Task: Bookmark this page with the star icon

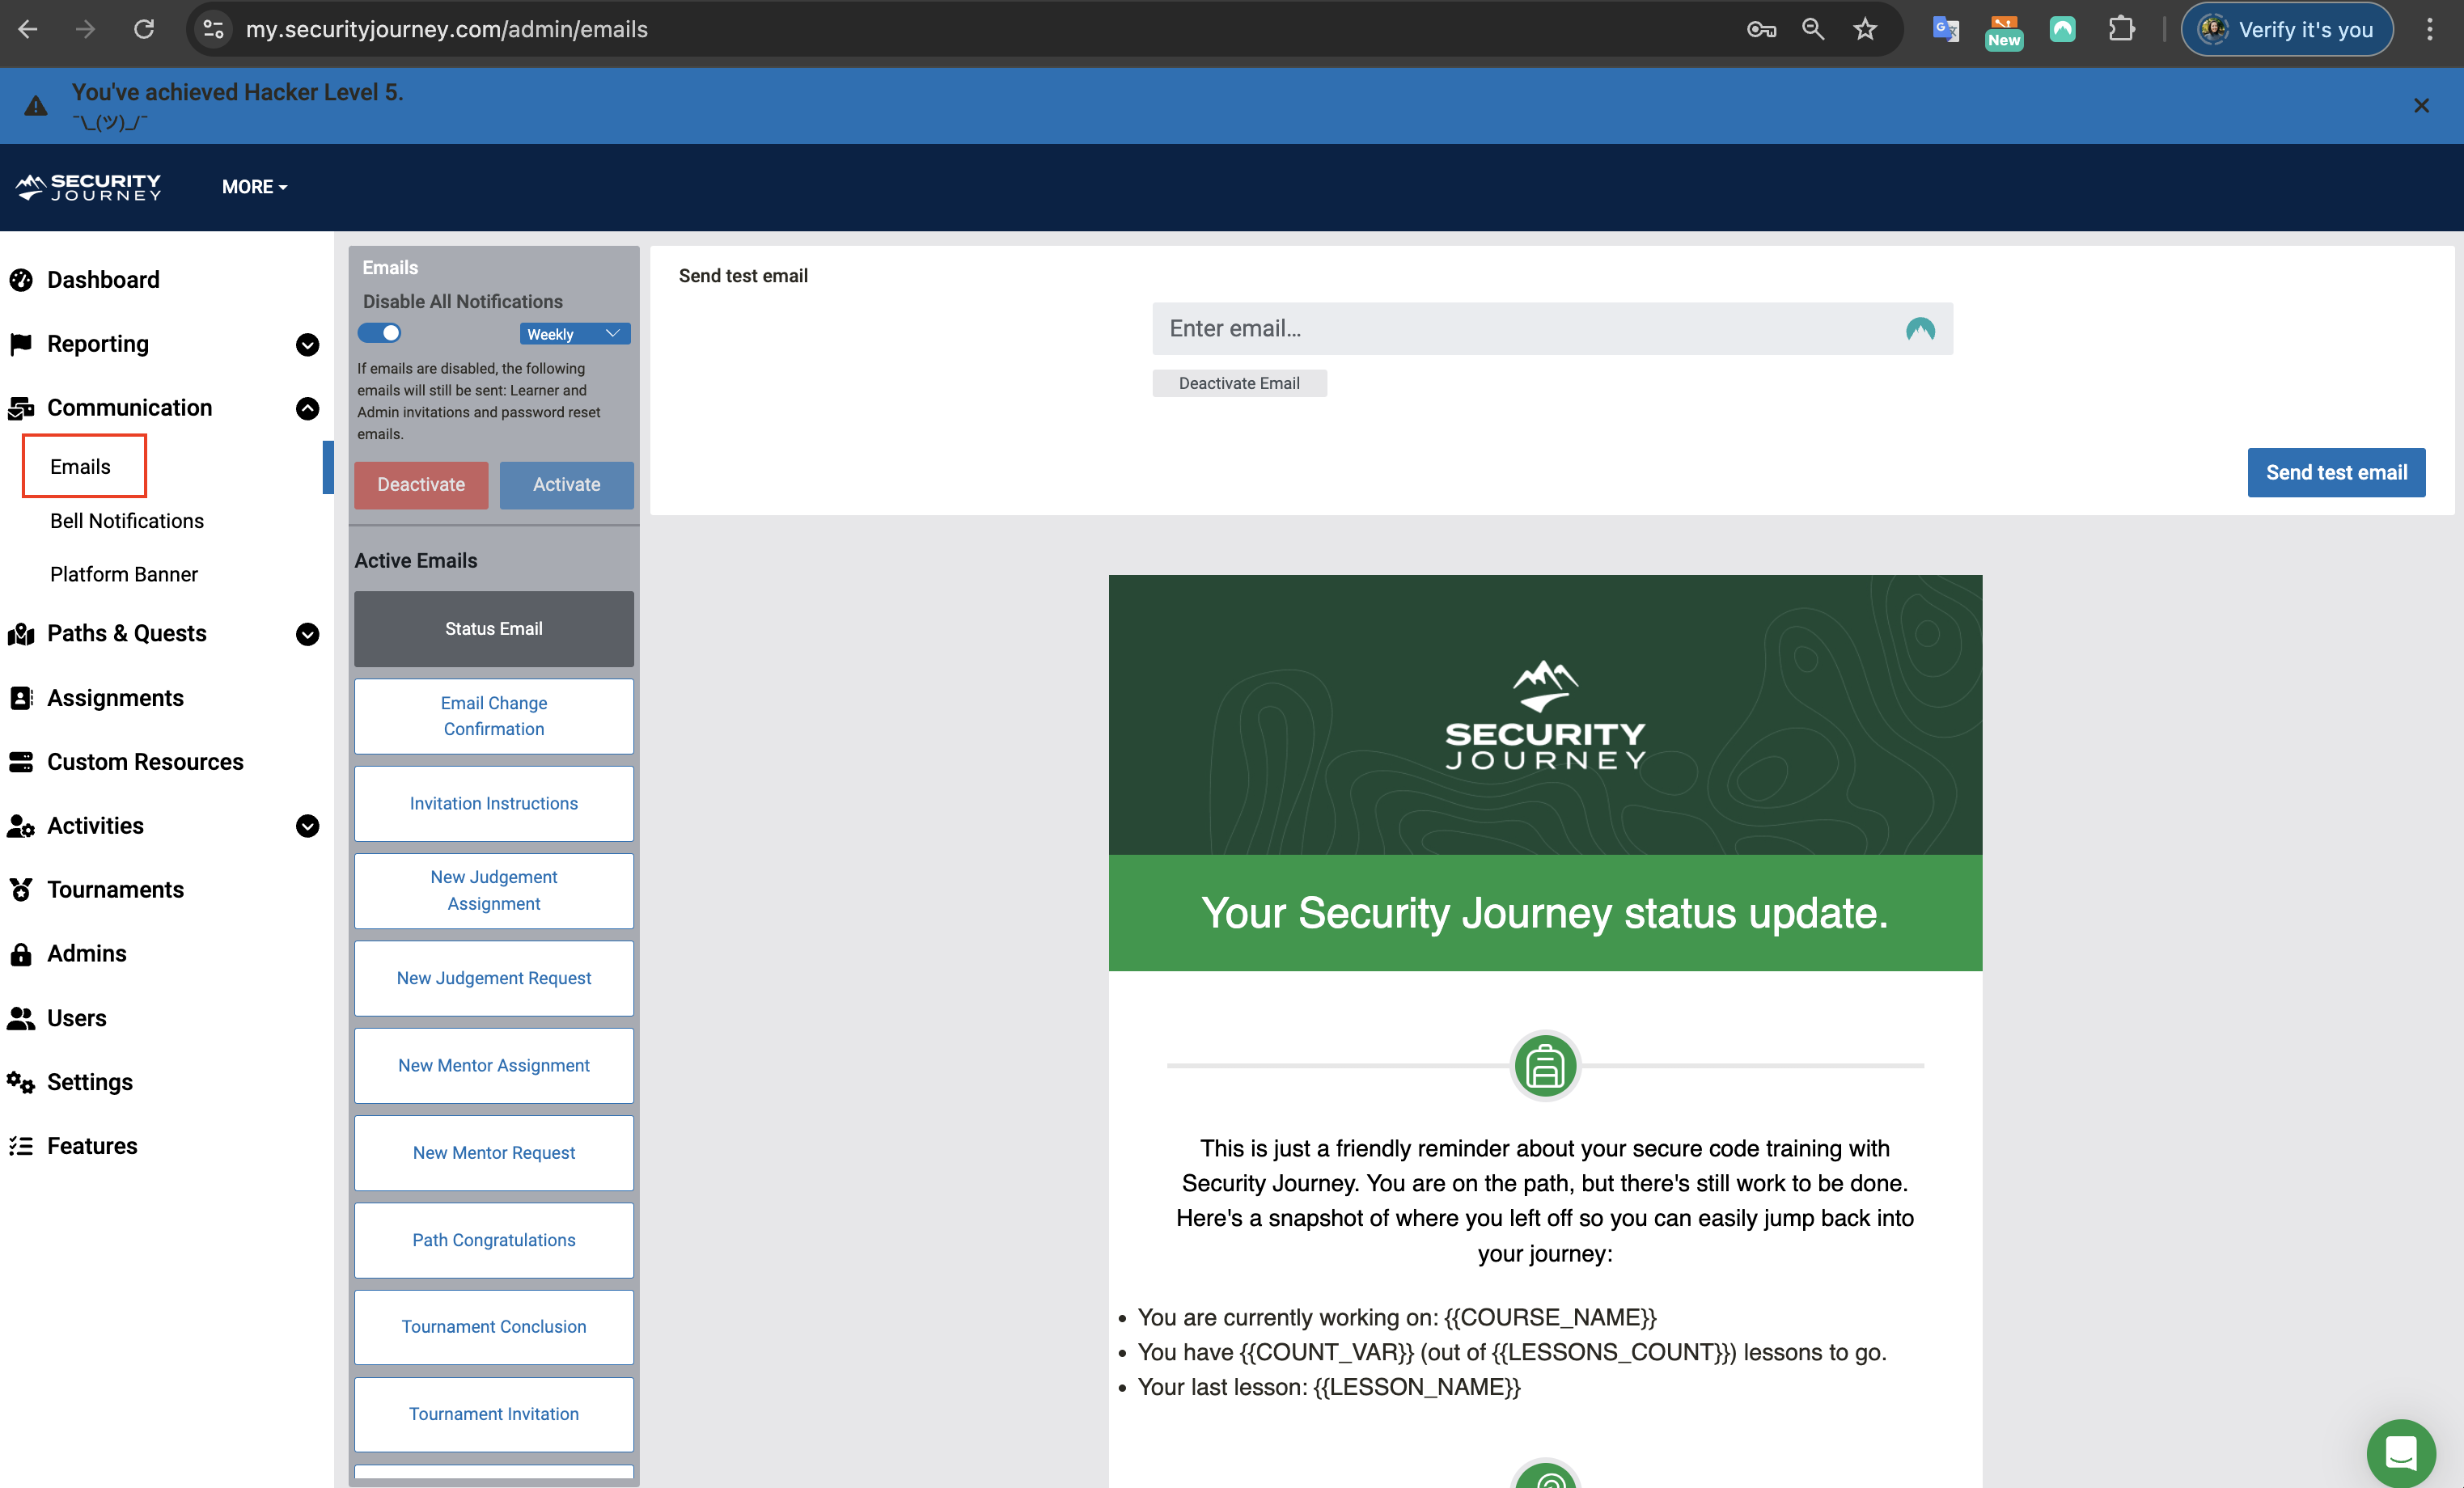Action: (x=1865, y=29)
